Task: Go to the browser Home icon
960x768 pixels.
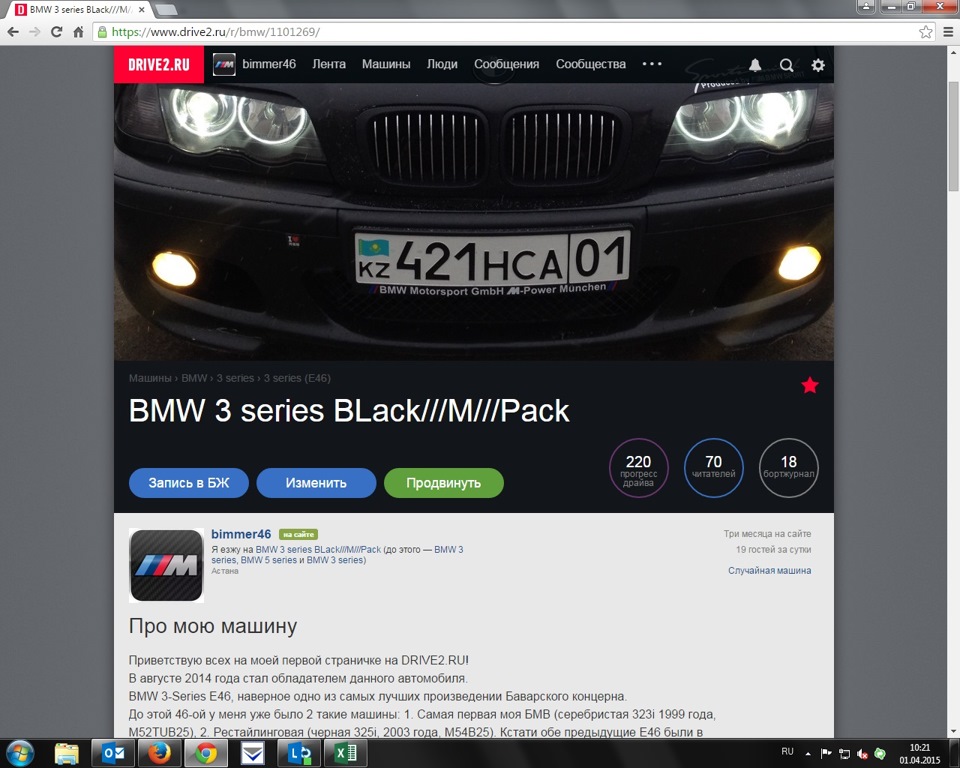Action: coord(78,32)
